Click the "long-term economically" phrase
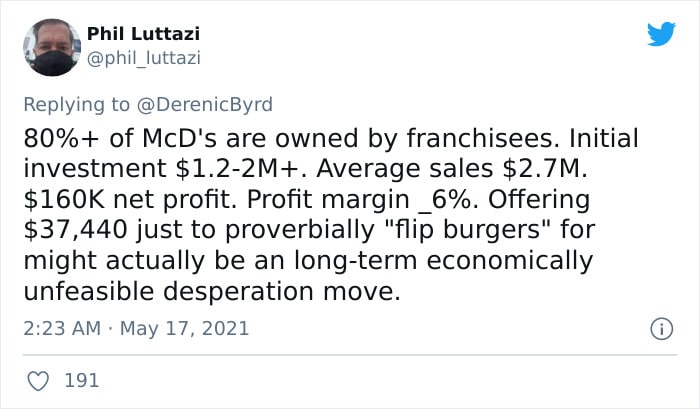 443,261
